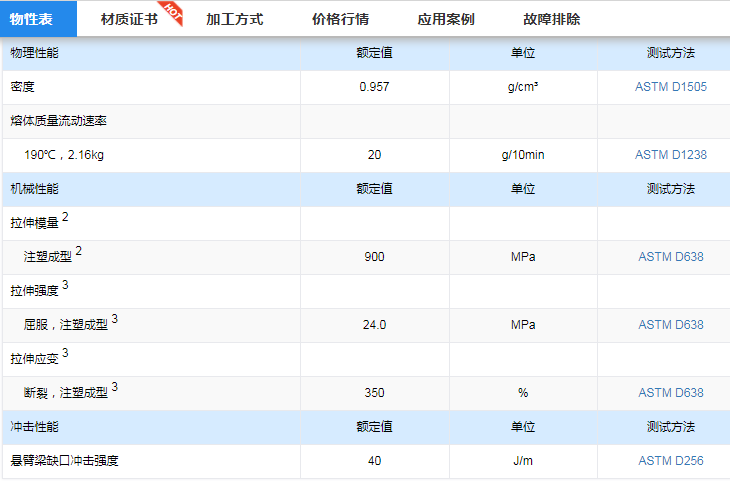The image size is (730, 481).
Task: Click the 冲击性能 section header
Action: [x=34, y=427]
